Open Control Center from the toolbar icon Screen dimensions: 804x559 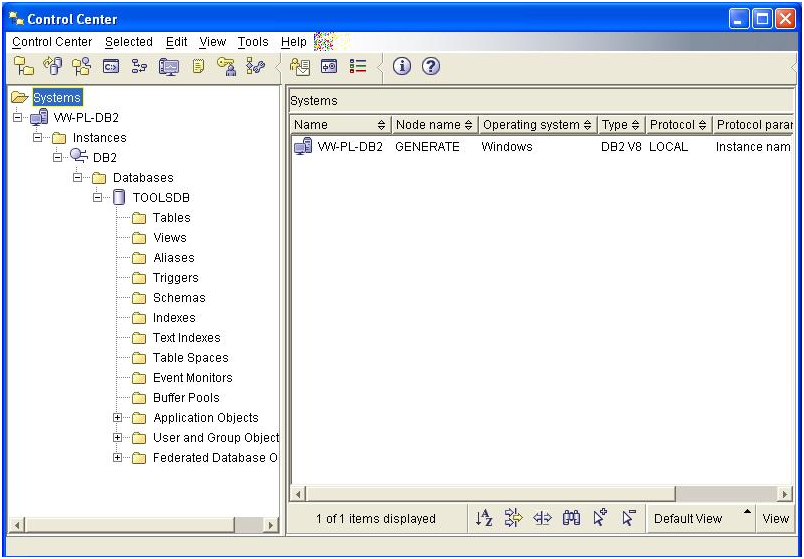24,66
